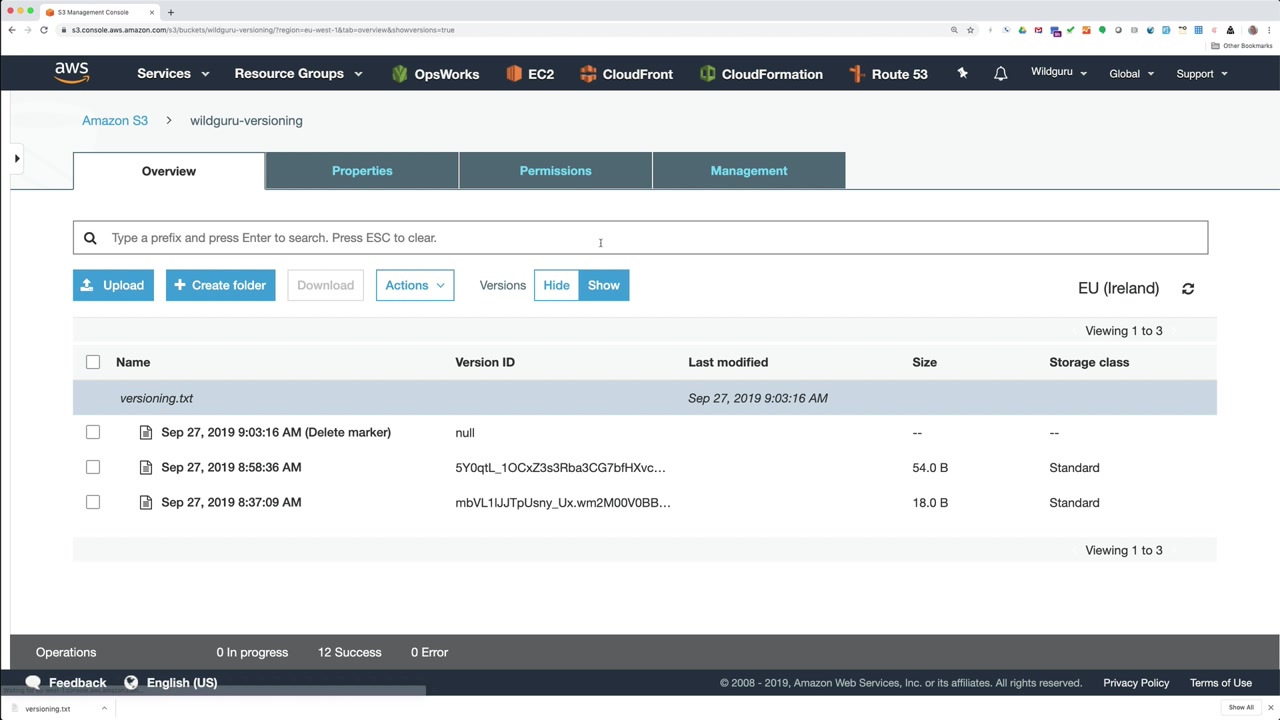Click the pin shortcuts icon

[x=962, y=73]
